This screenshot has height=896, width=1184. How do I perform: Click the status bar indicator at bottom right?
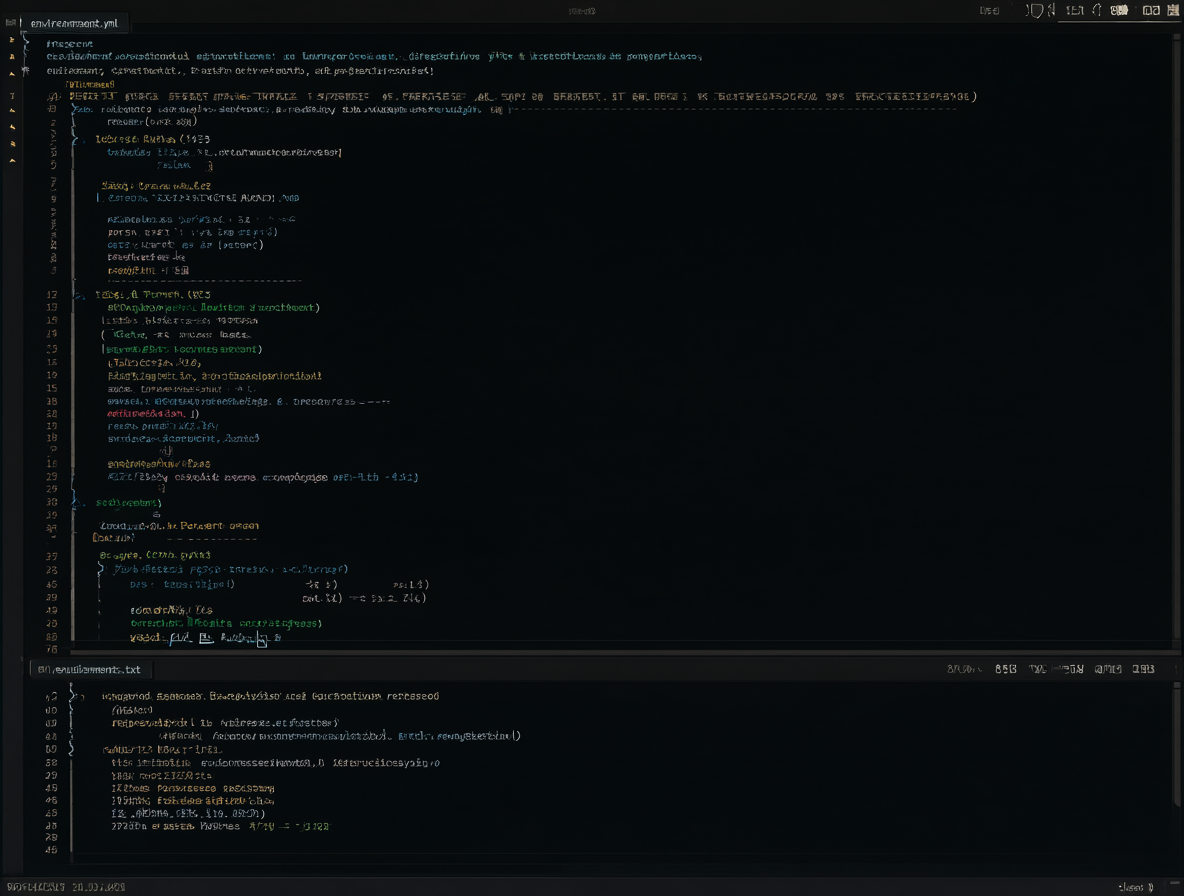click(1136, 888)
